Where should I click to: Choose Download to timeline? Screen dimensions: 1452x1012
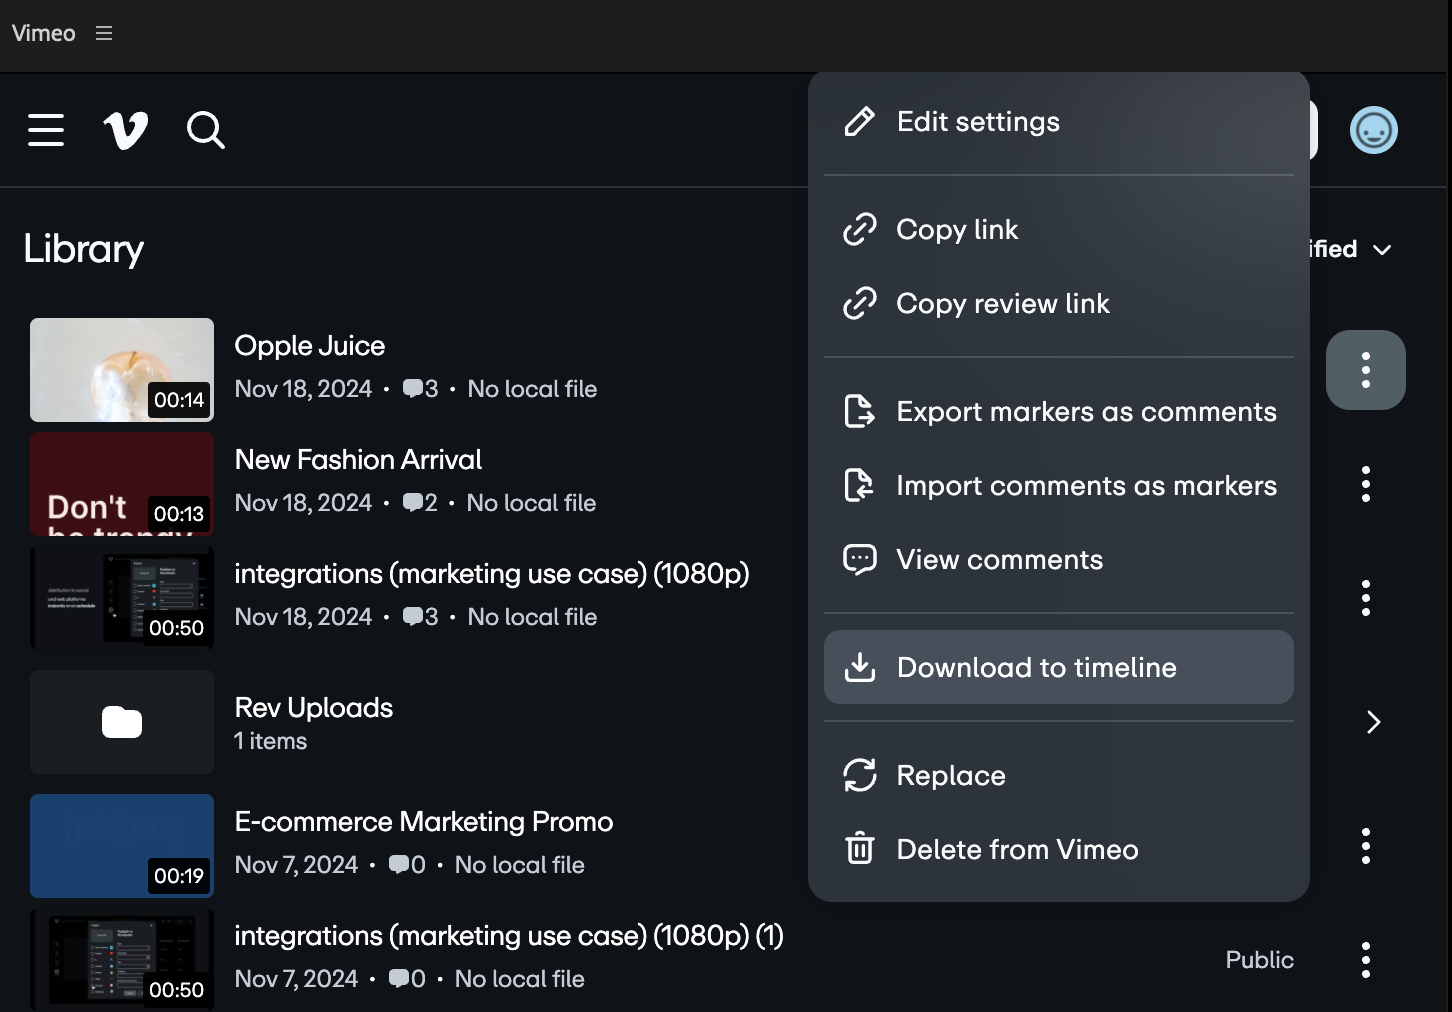tap(1036, 667)
